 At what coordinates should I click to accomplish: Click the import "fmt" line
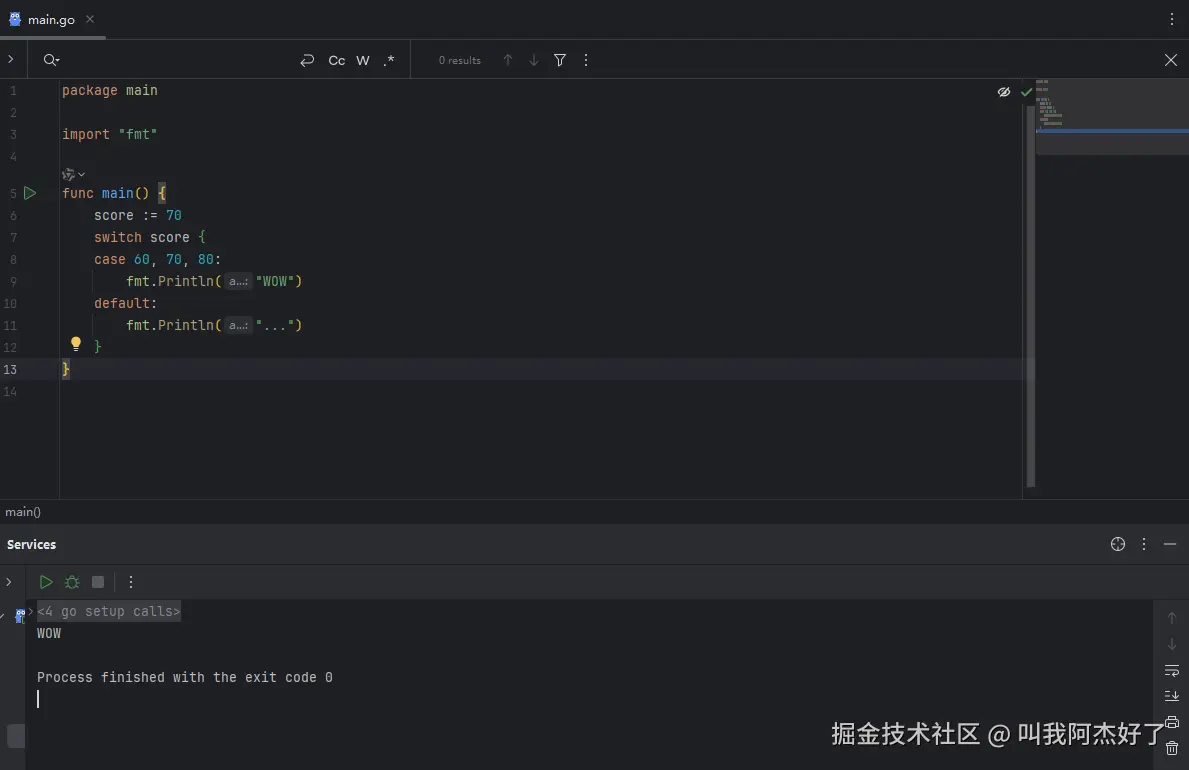tap(110, 134)
